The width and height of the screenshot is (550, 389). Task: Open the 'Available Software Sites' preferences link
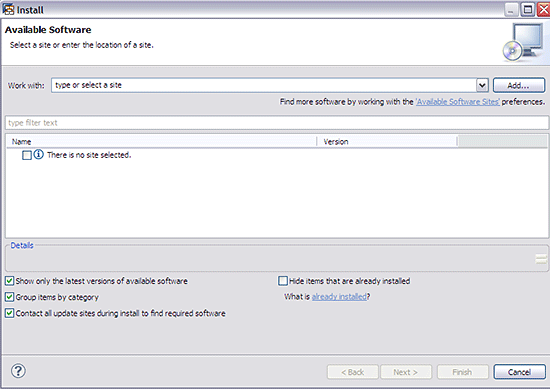coord(458,102)
